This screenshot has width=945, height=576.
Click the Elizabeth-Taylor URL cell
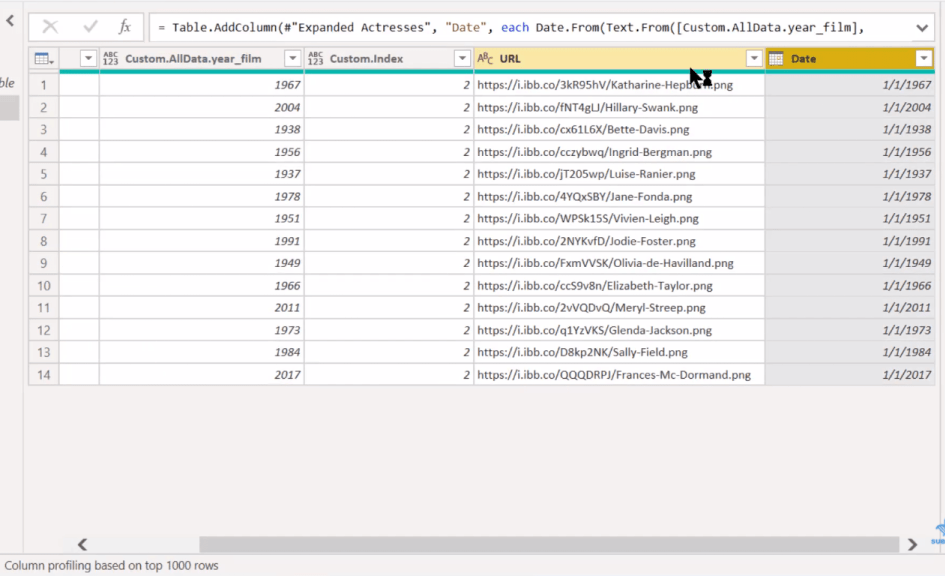pos(619,286)
